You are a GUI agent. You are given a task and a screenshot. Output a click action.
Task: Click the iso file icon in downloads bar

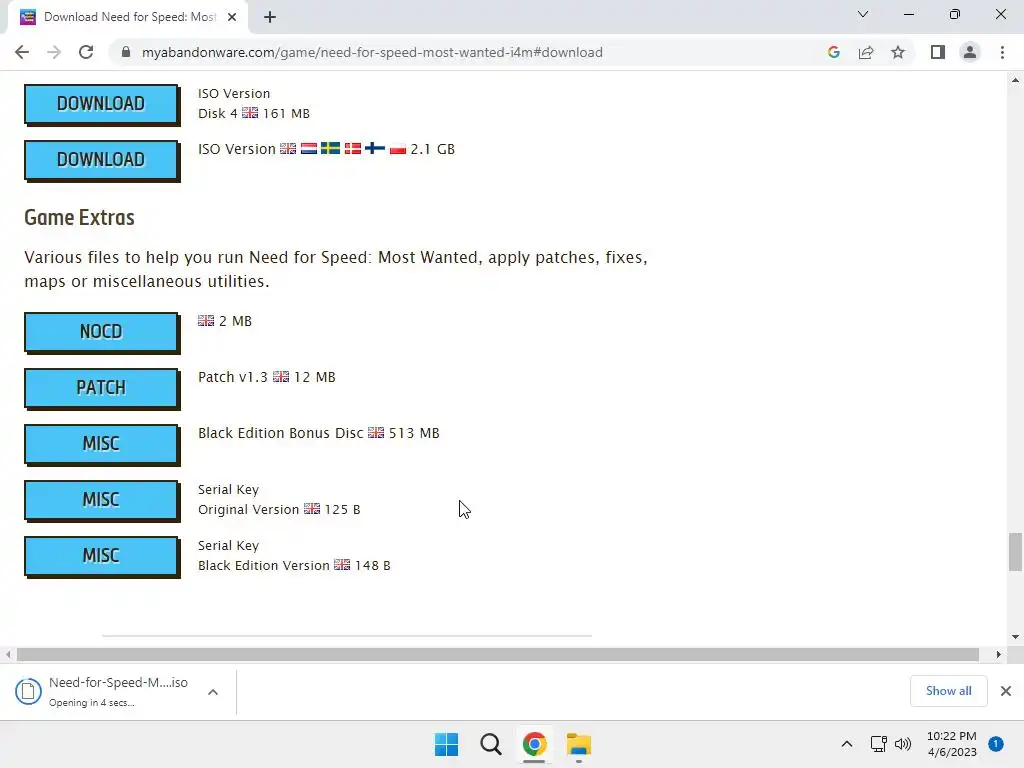coord(28,692)
